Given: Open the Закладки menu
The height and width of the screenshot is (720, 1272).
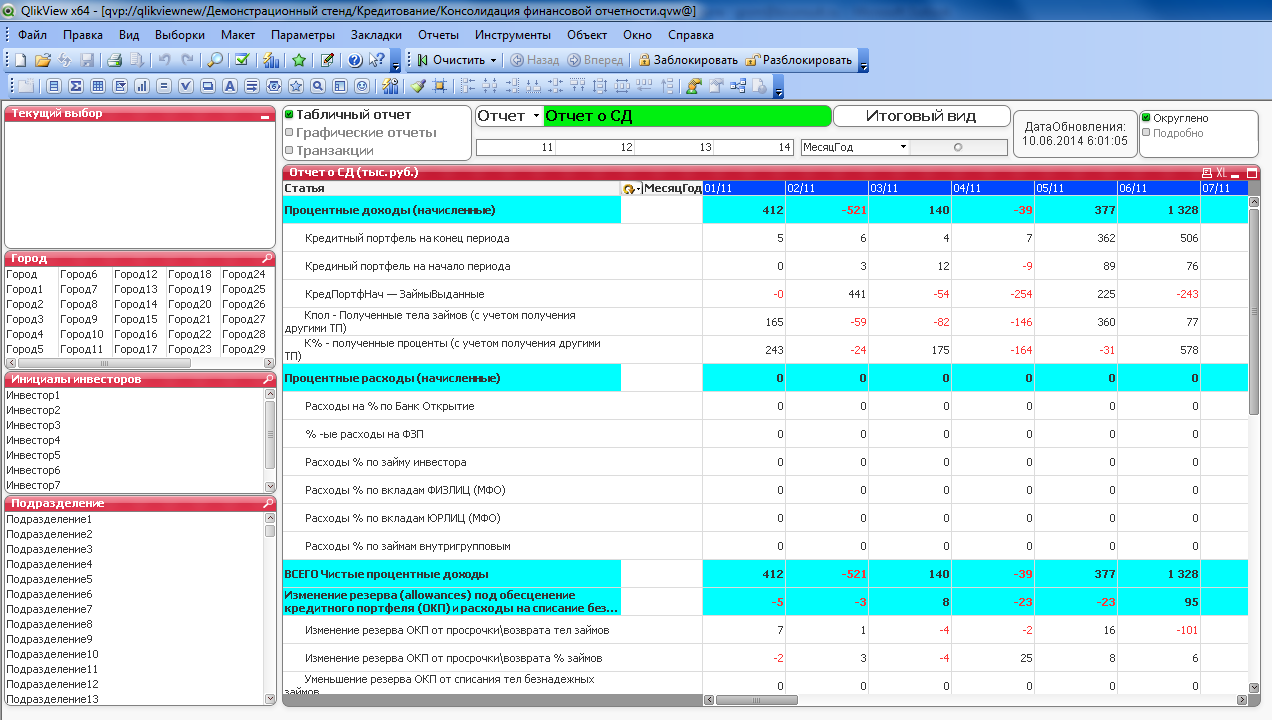Looking at the screenshot, I should (376, 34).
